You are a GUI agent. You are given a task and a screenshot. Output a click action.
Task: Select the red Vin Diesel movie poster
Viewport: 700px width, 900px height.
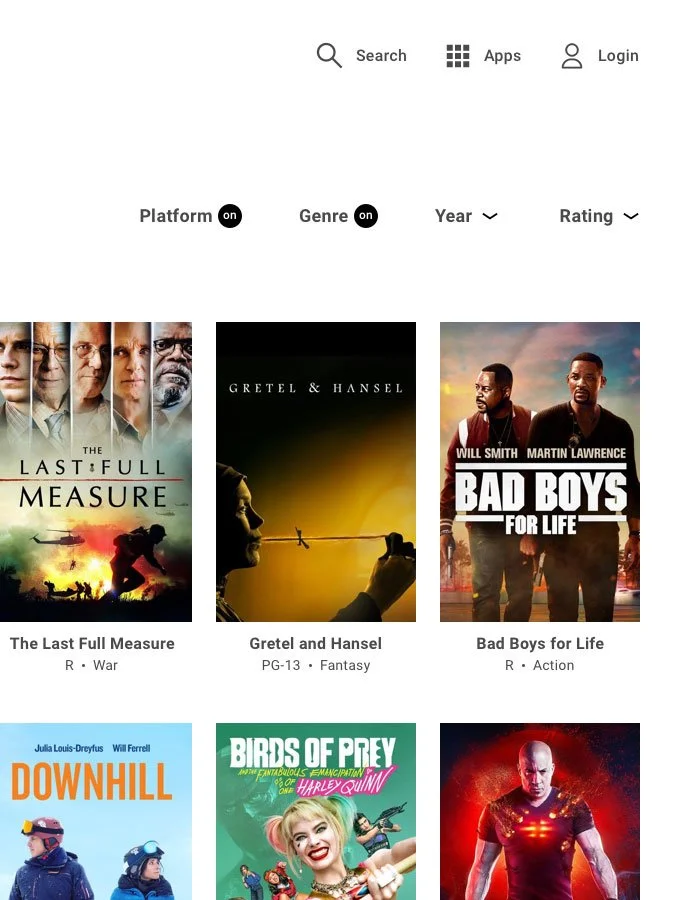[x=540, y=812]
